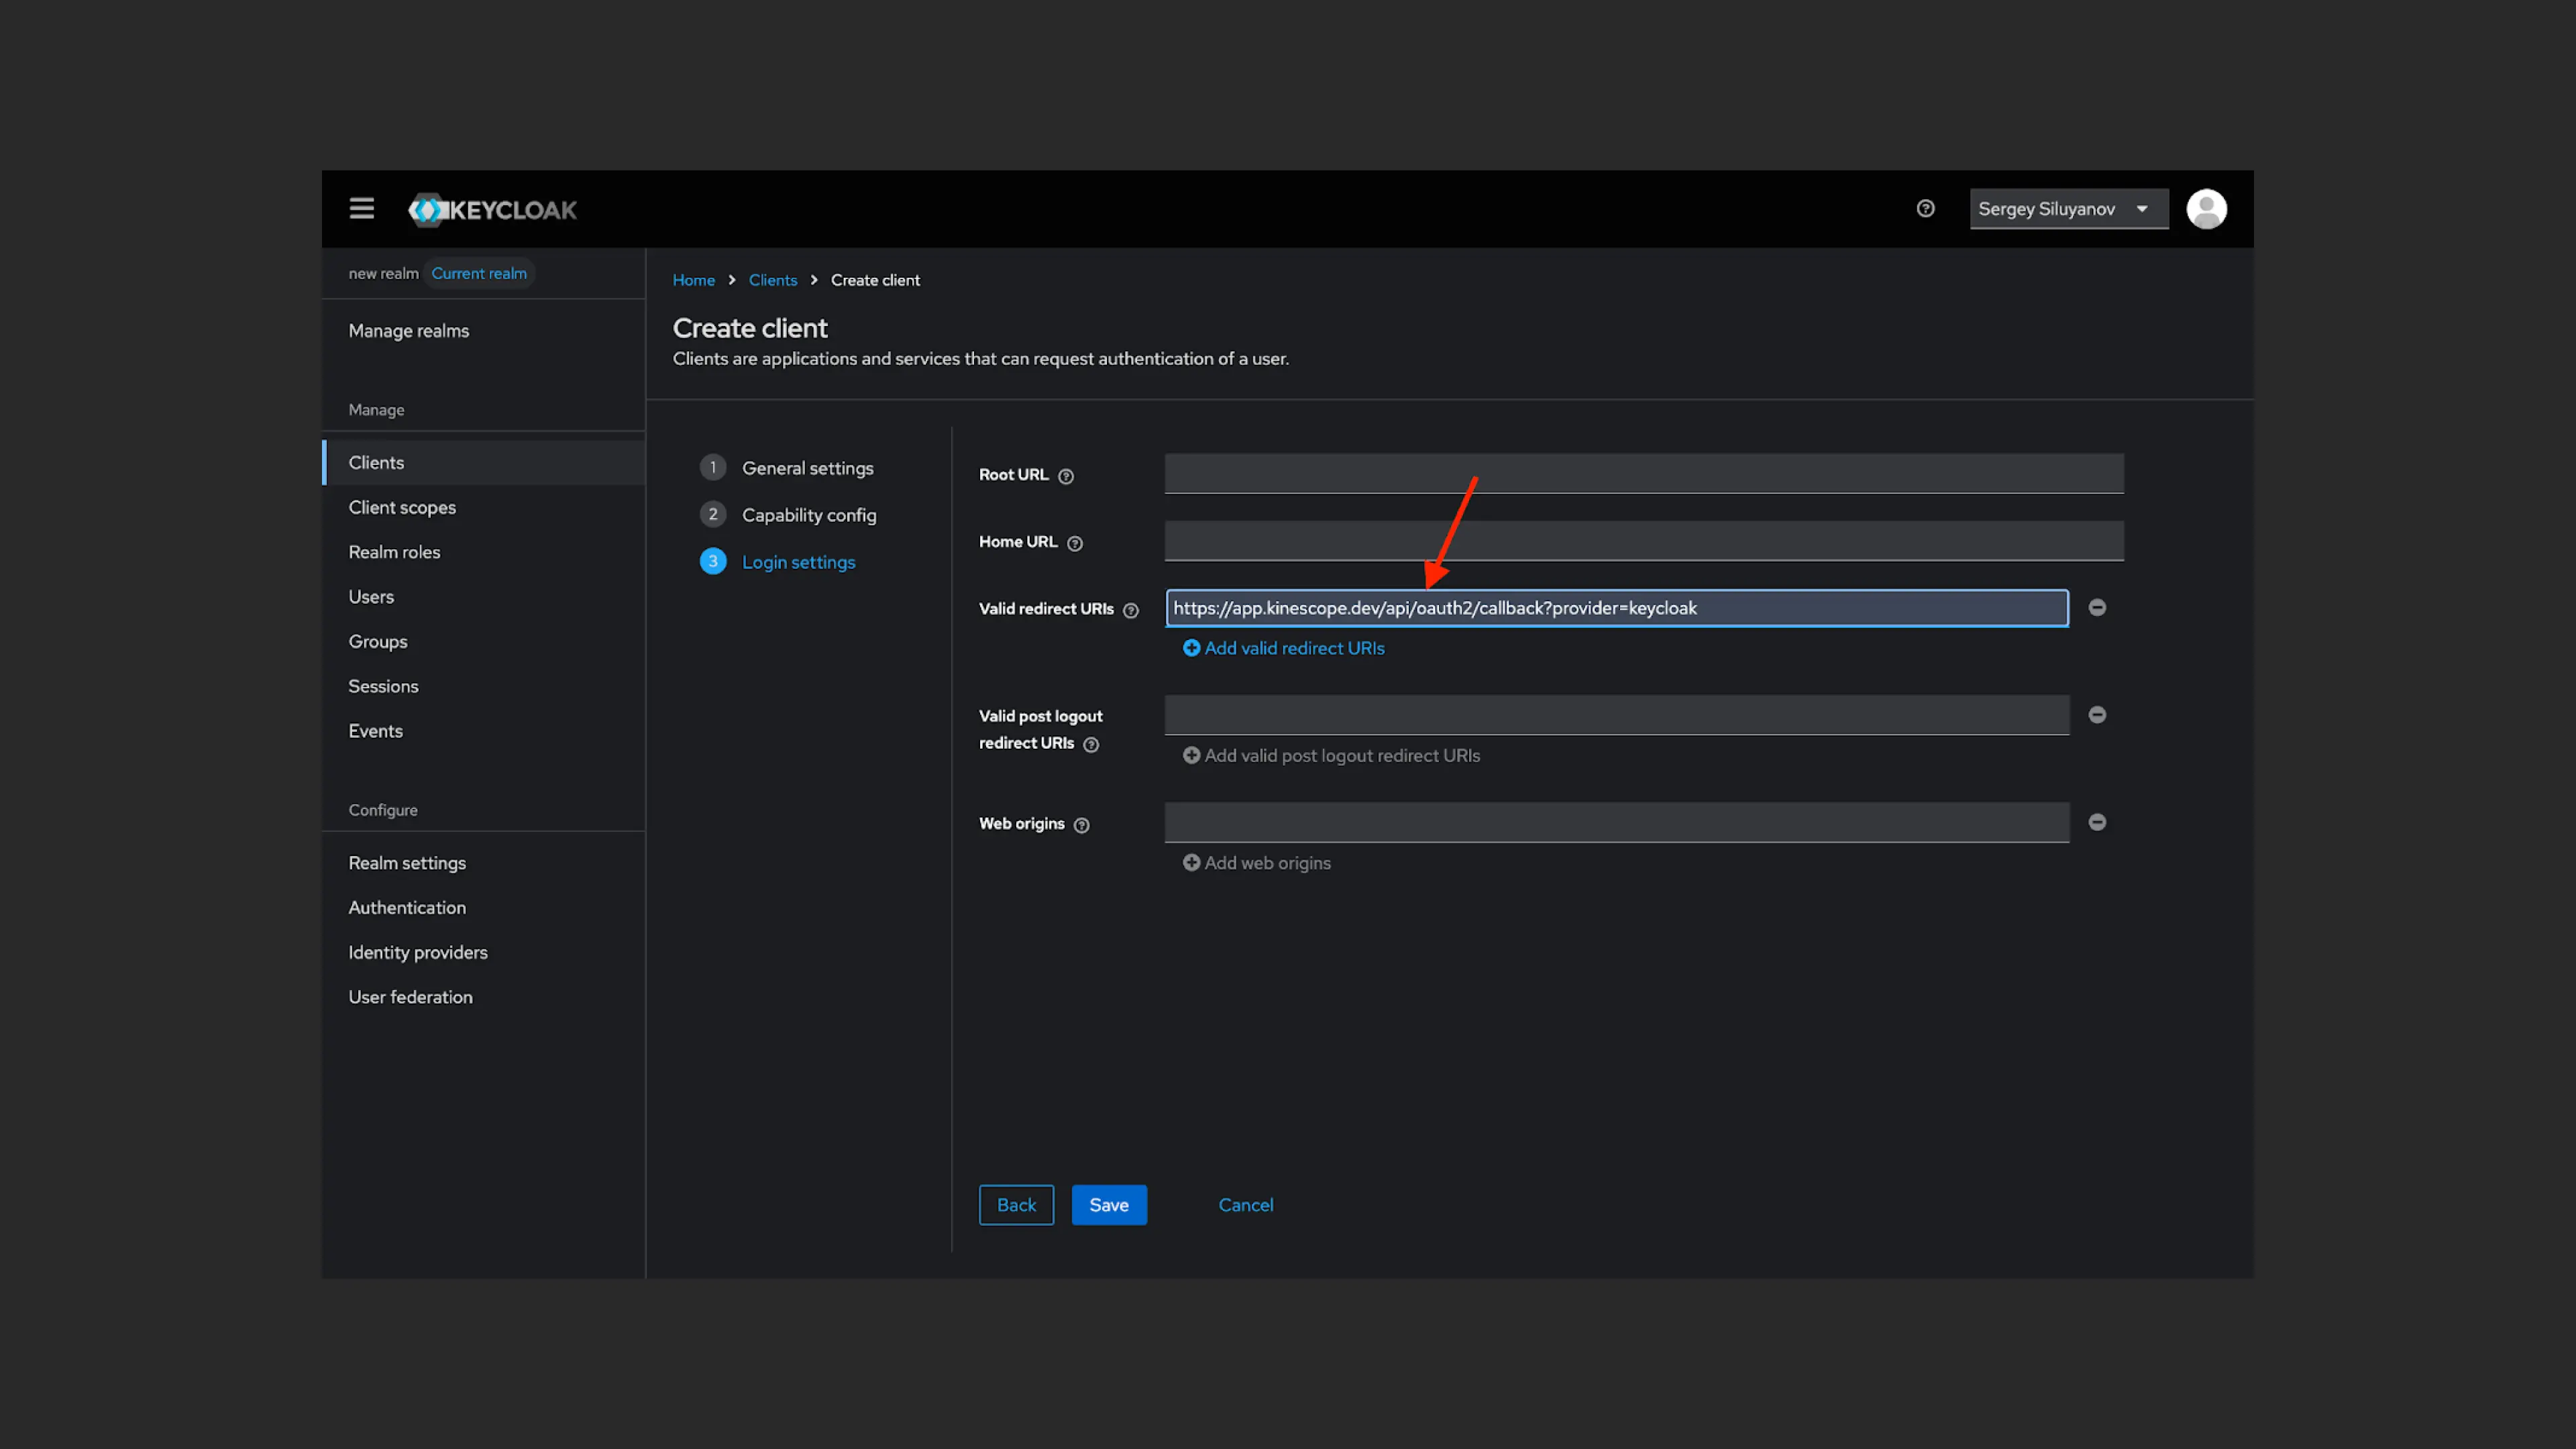
Task: Click Add valid redirect URIs link
Action: (x=1284, y=648)
